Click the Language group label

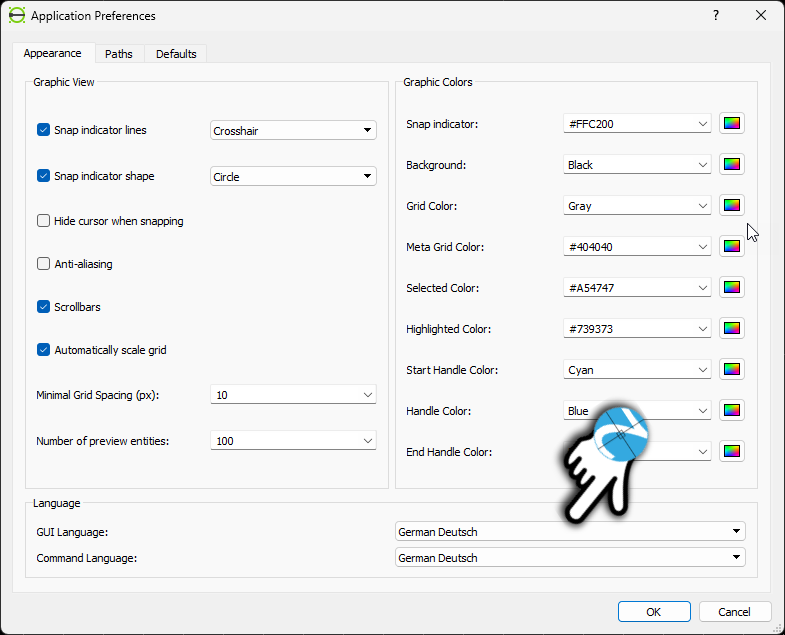coord(57,503)
